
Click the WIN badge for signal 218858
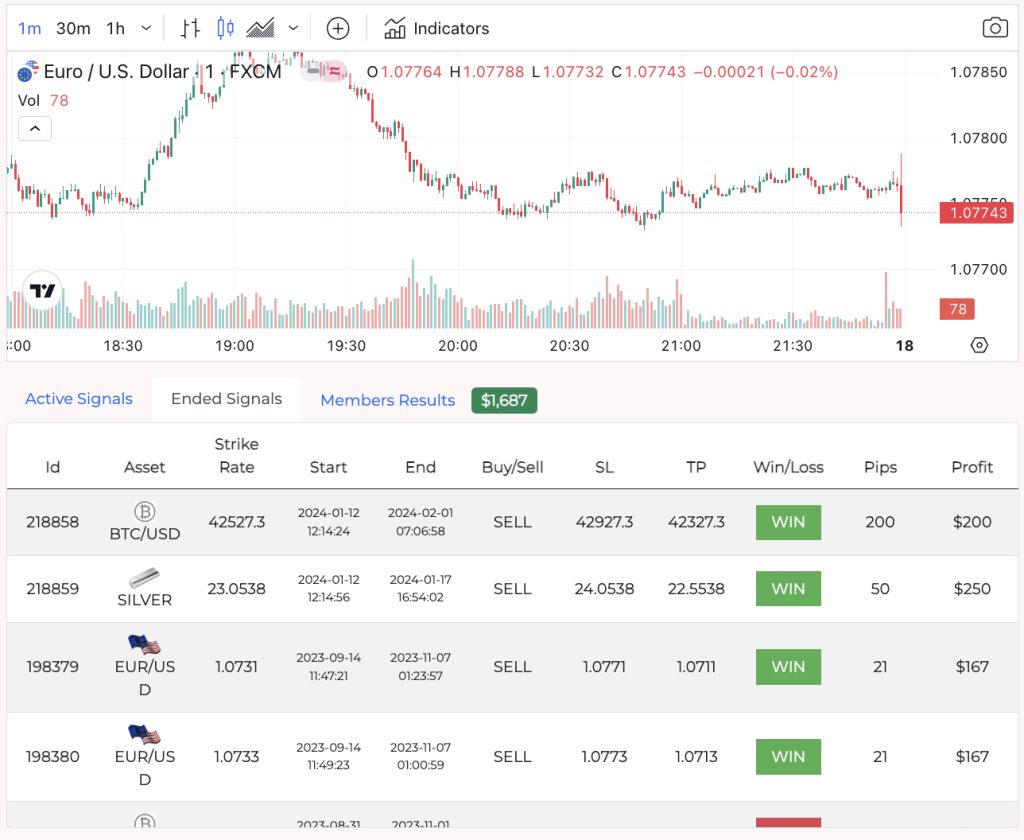point(788,522)
